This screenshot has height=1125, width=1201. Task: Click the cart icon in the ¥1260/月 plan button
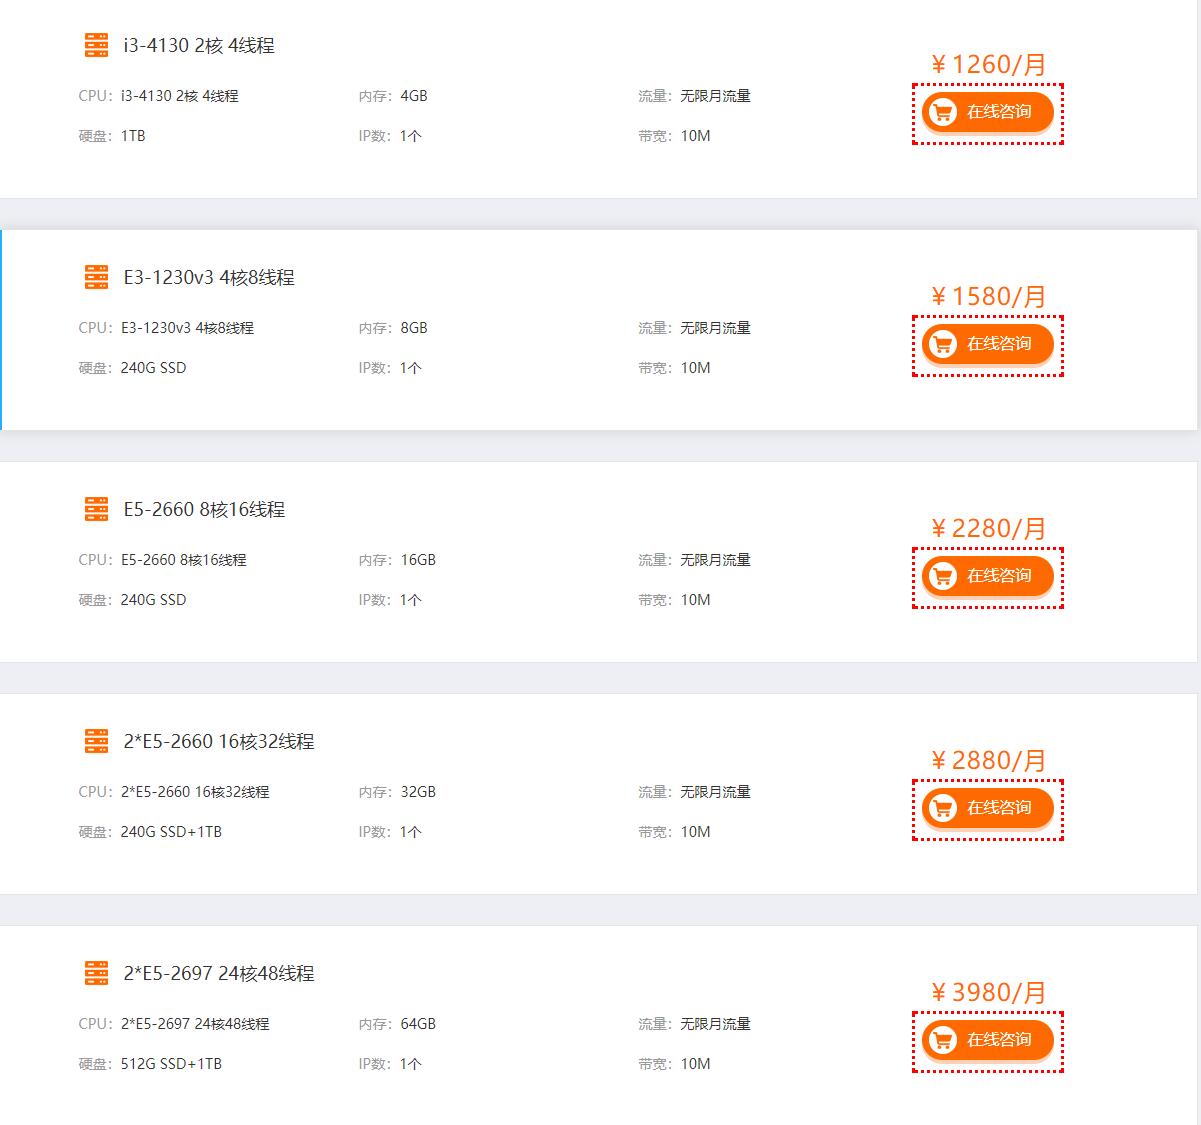942,112
